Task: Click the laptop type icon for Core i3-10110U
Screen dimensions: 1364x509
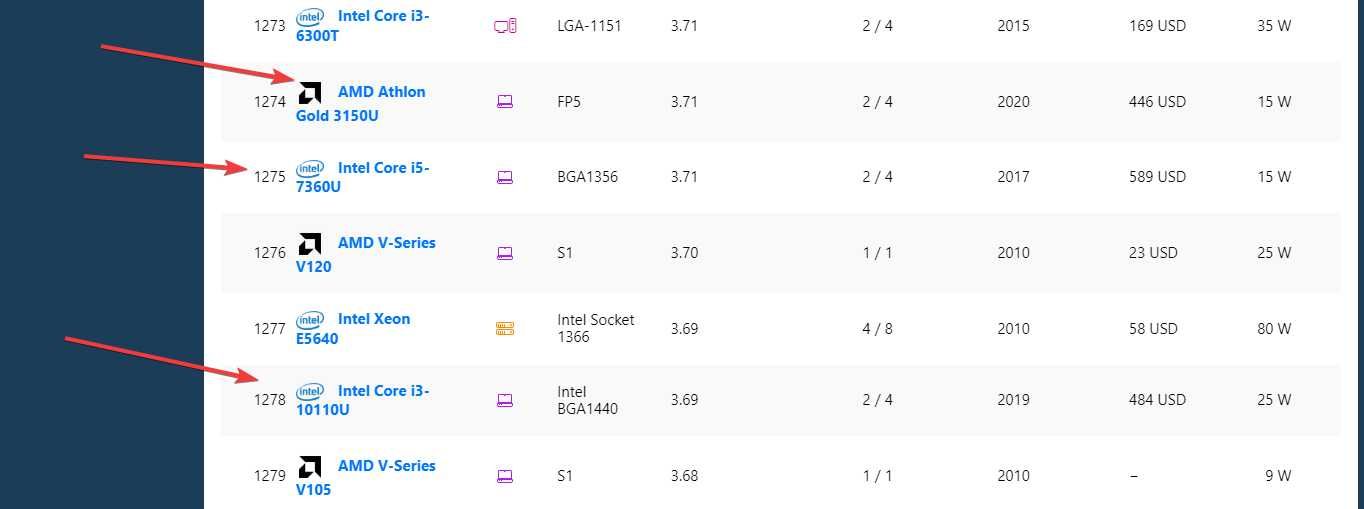Action: tap(505, 400)
